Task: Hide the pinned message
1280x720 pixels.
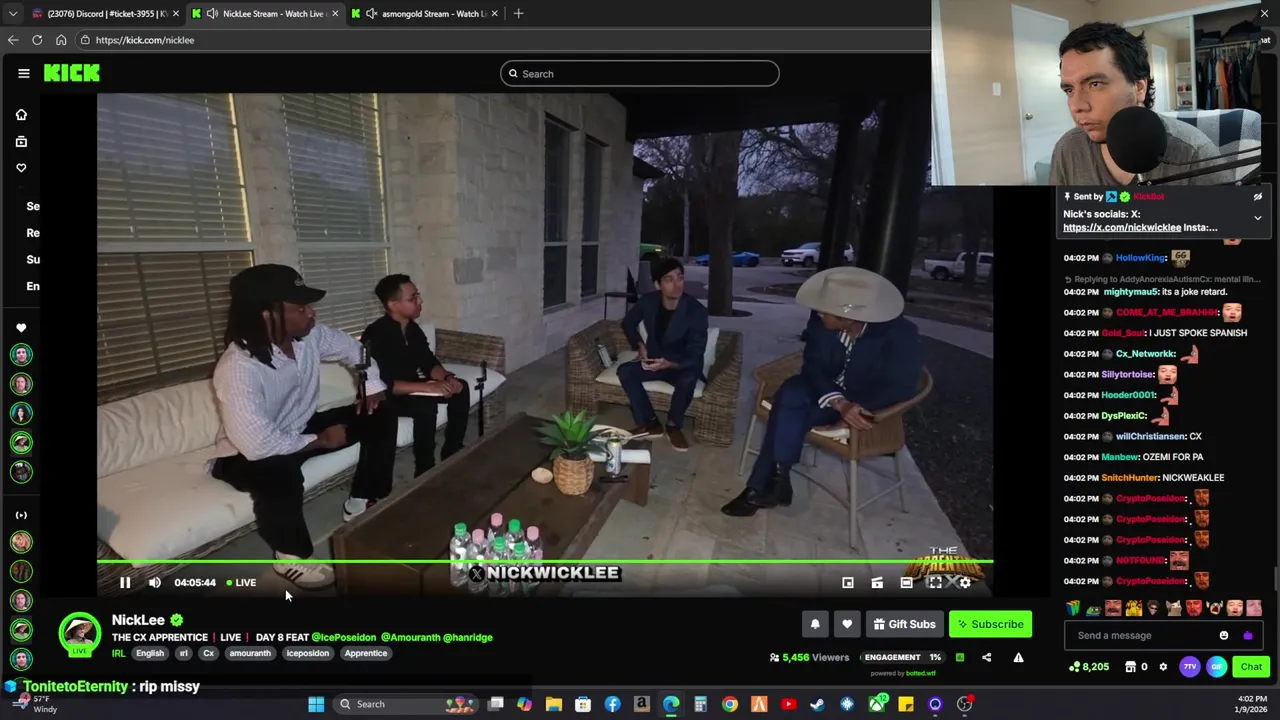Action: pos(1257,197)
